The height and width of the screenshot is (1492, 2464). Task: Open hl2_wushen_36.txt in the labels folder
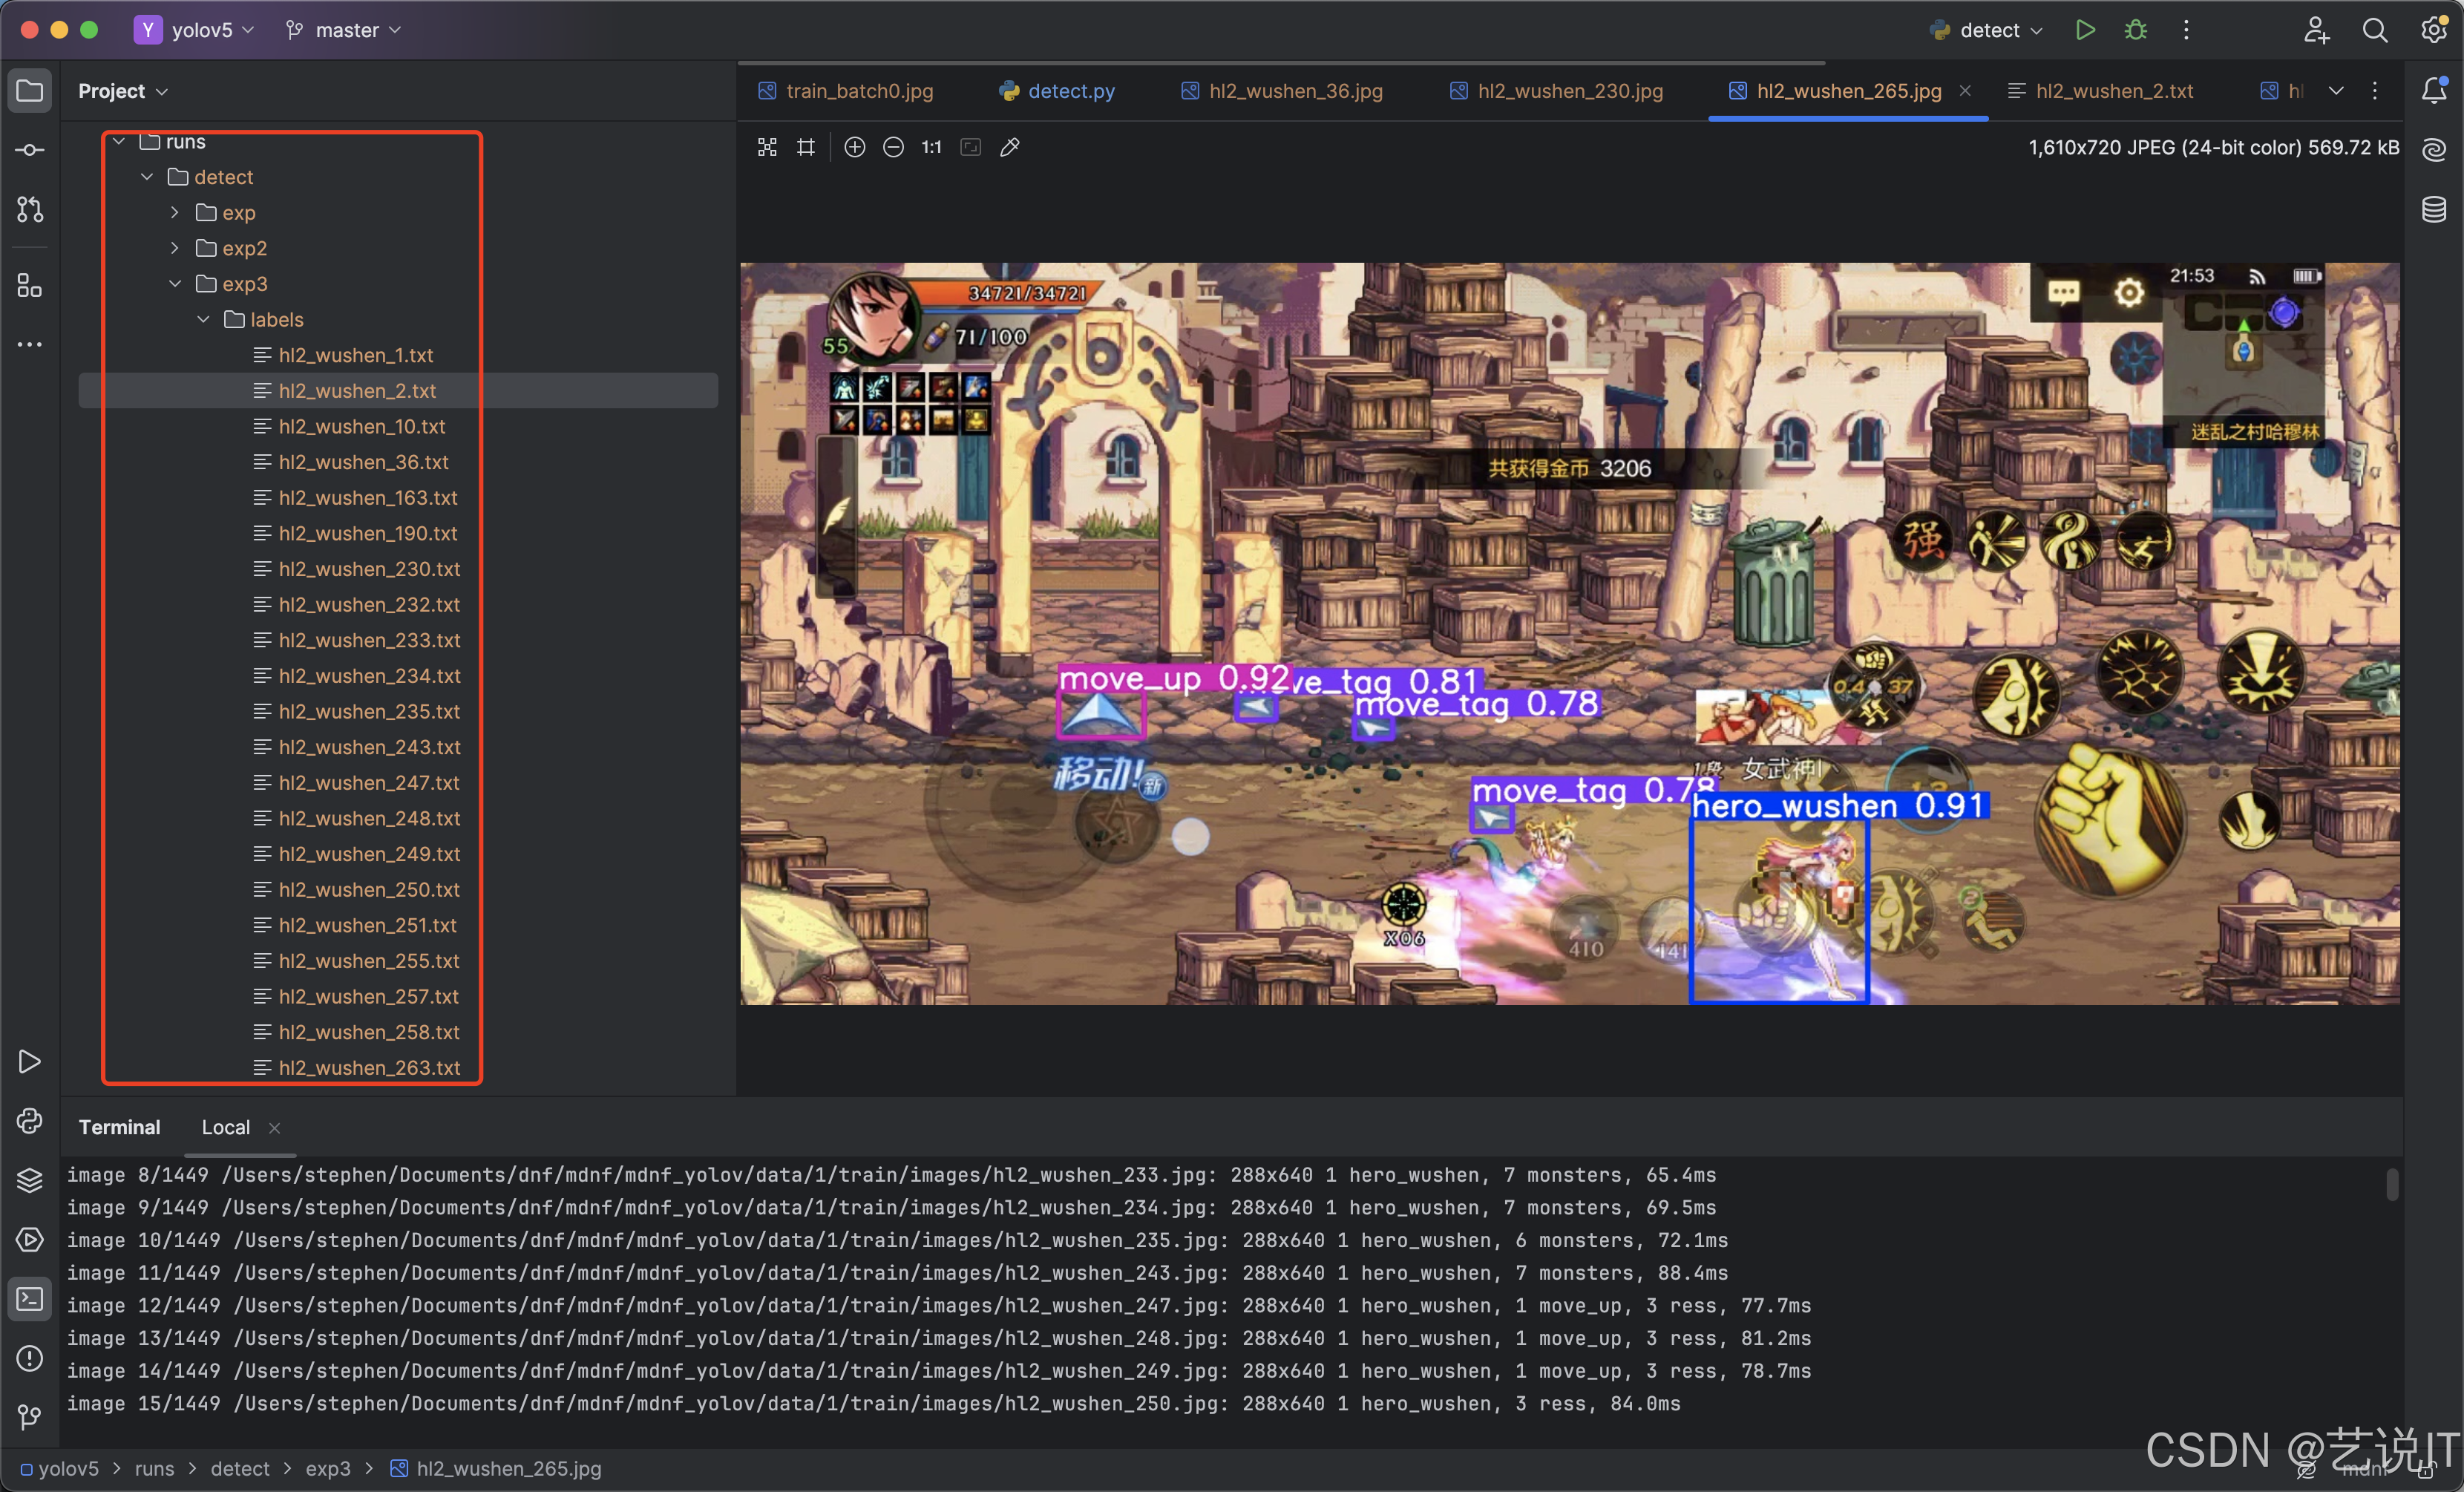tap(363, 462)
